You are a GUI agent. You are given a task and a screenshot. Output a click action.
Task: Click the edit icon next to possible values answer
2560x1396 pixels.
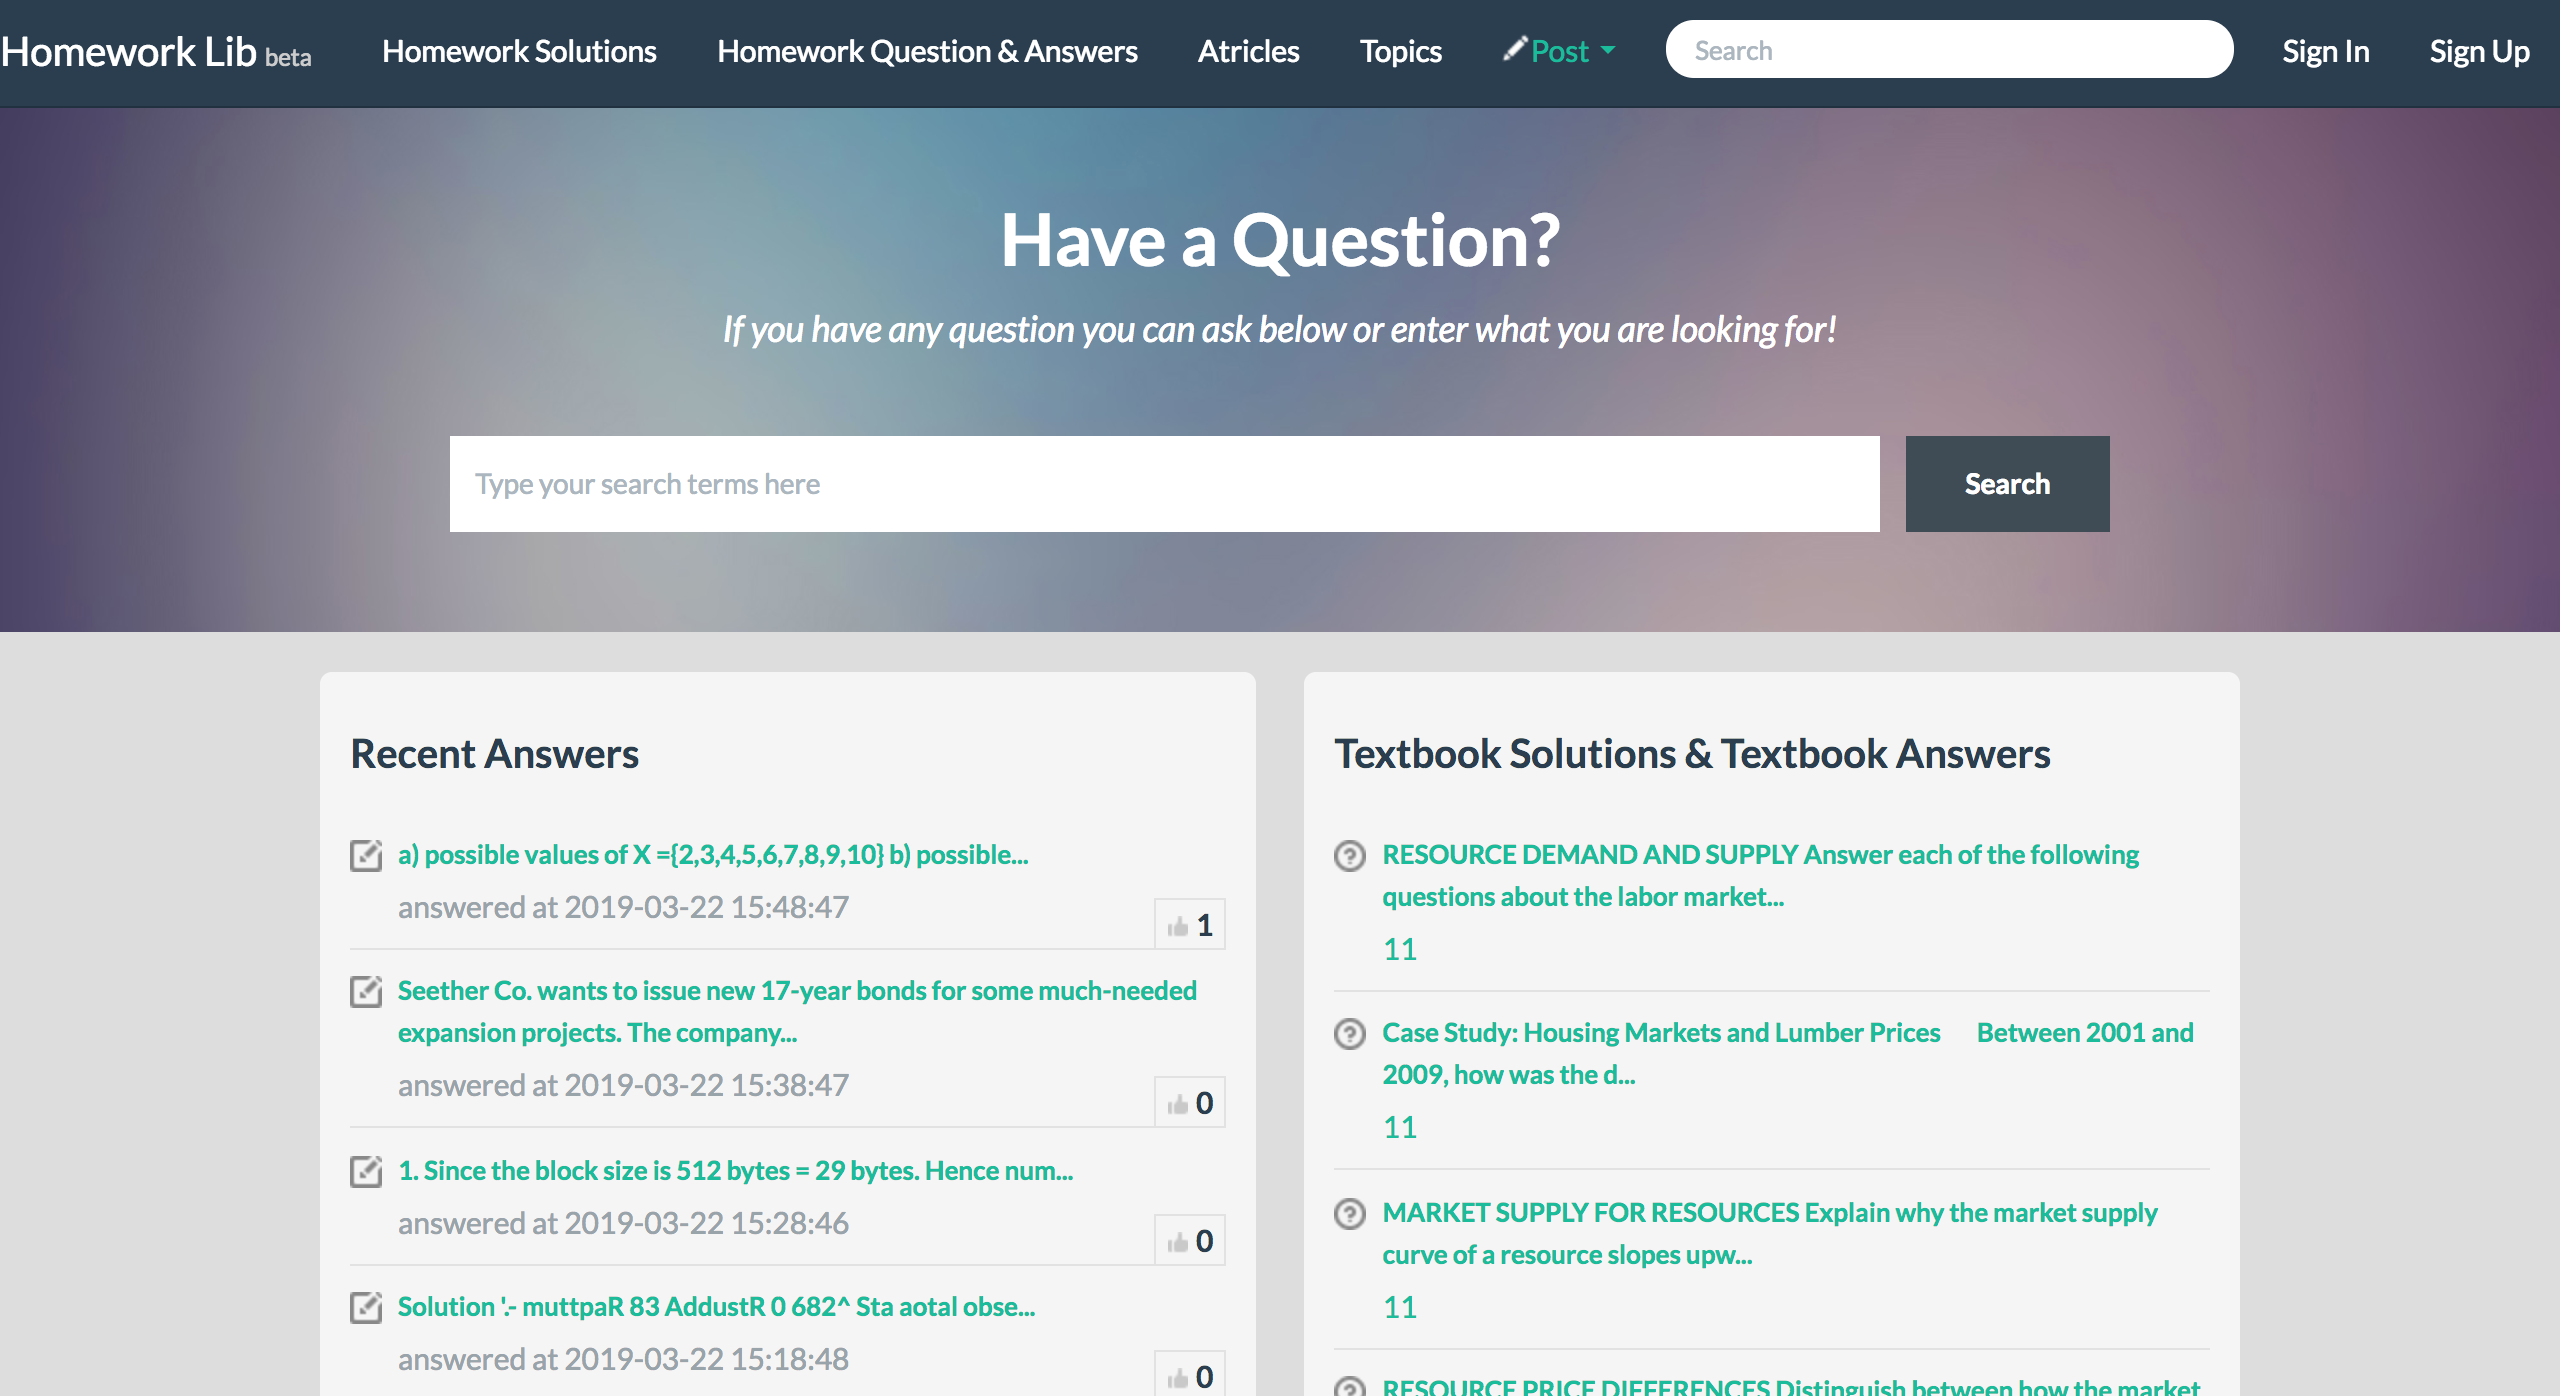coord(366,855)
